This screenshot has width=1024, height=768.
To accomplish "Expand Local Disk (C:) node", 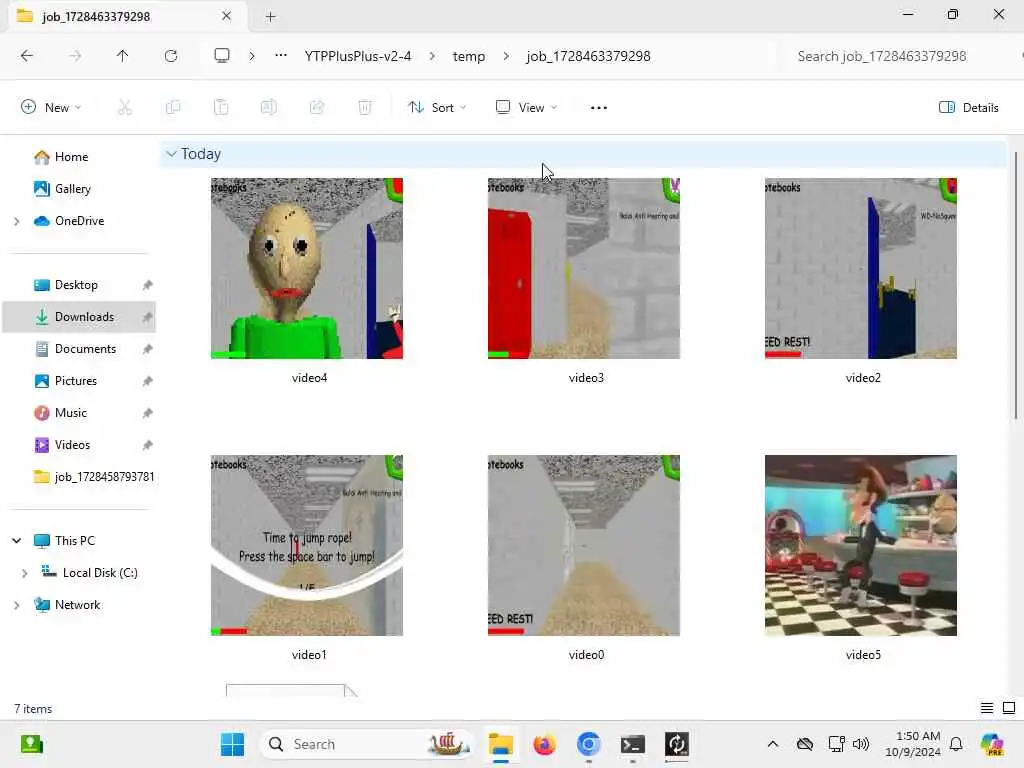I will coord(25,573).
